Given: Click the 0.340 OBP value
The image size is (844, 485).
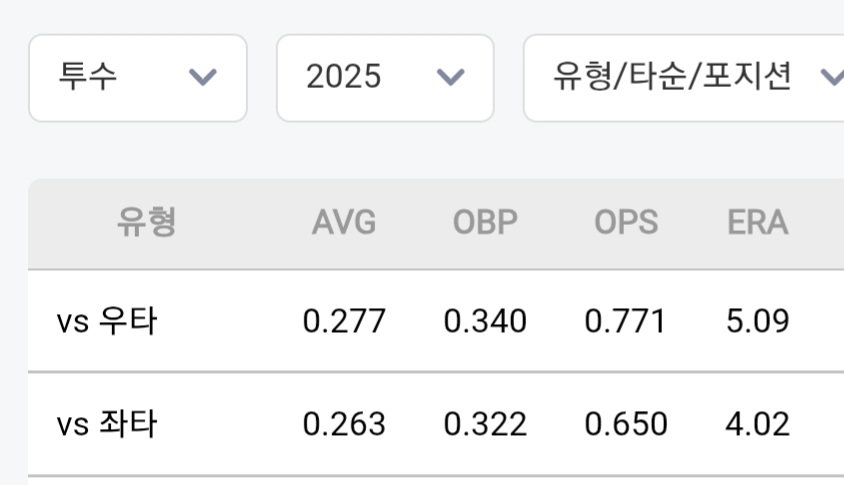Looking at the screenshot, I should [485, 321].
